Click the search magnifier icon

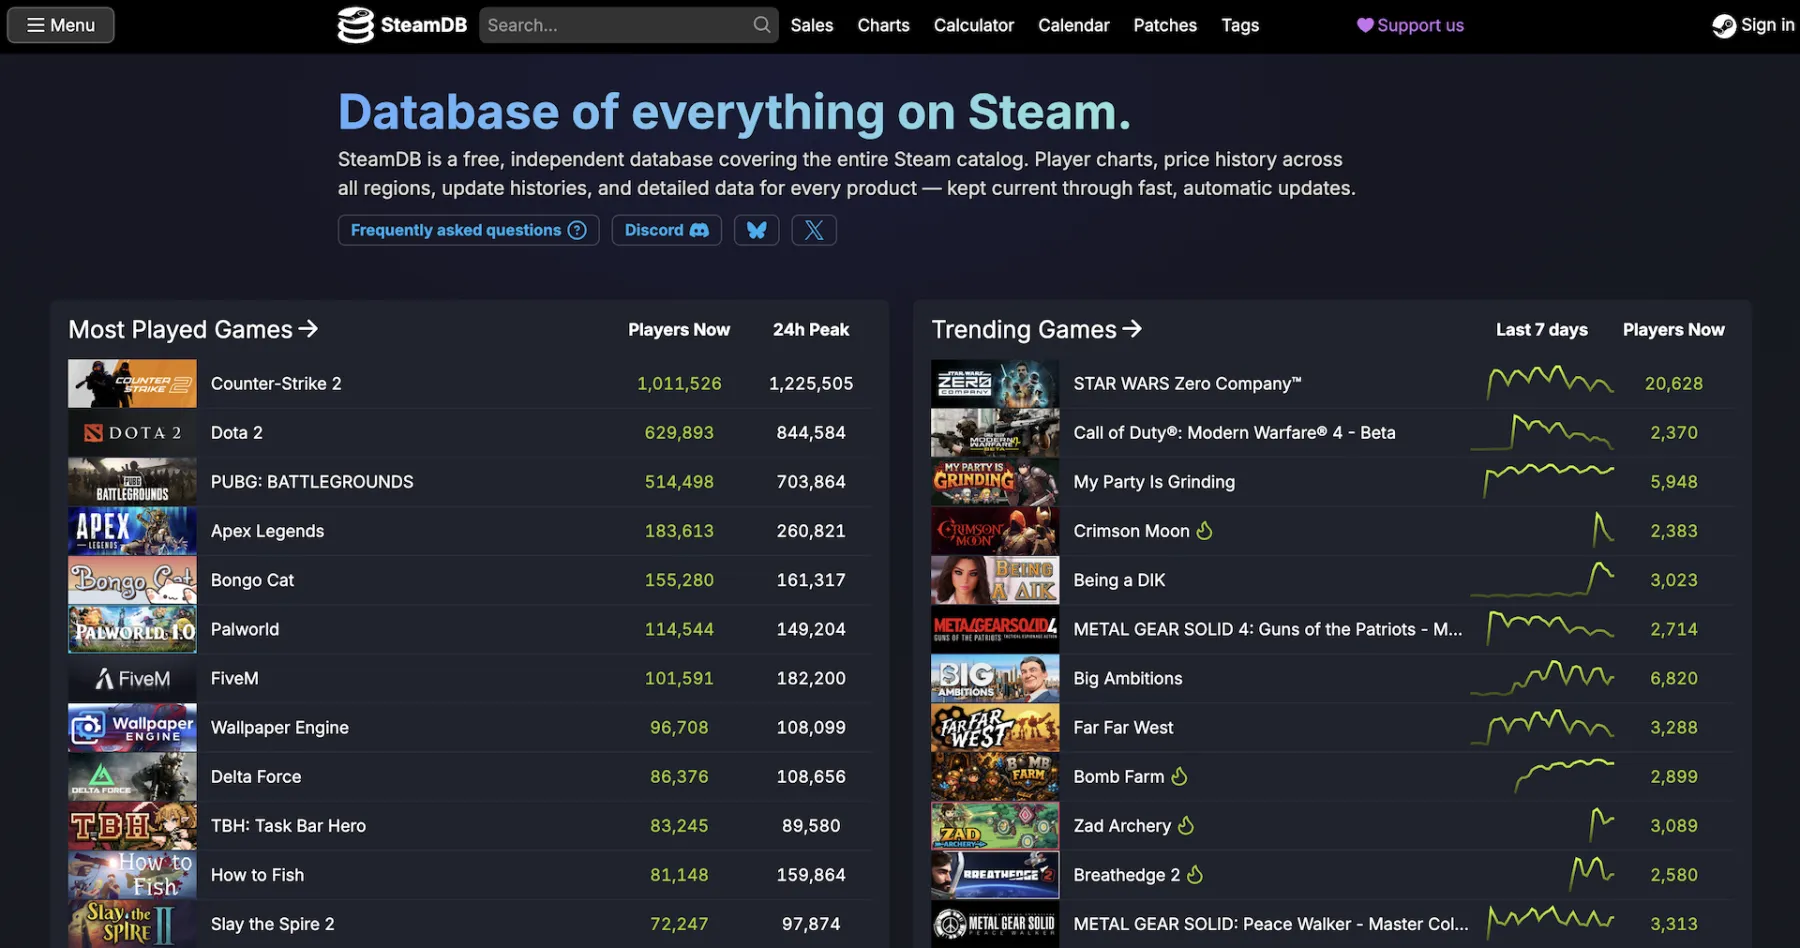coord(762,25)
